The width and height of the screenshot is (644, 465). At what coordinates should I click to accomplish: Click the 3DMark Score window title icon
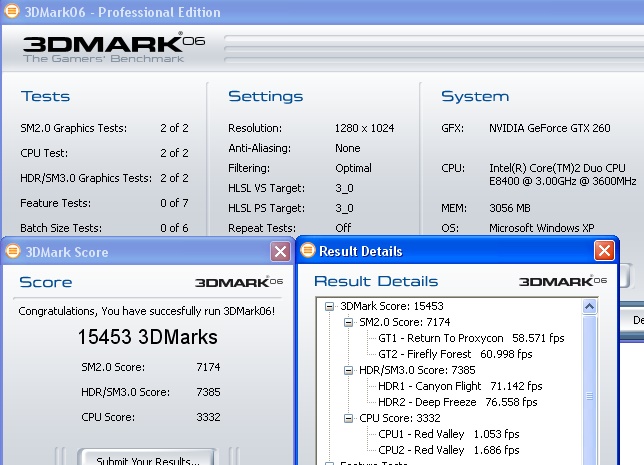tap(13, 251)
